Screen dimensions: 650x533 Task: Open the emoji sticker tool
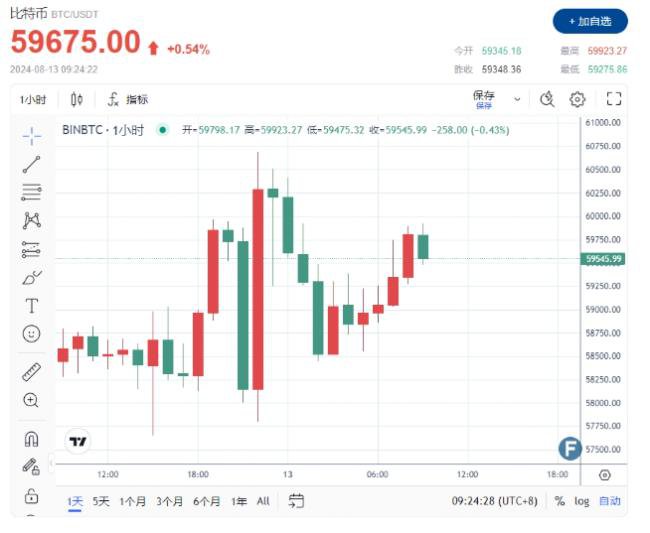click(32, 334)
